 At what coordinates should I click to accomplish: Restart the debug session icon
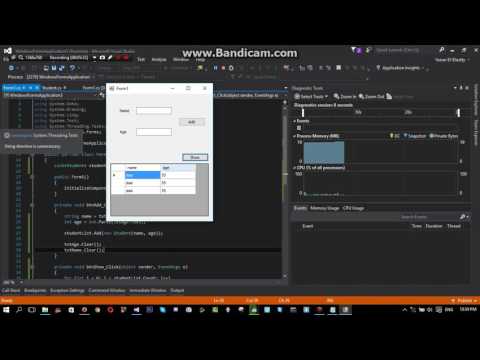pos(231,68)
